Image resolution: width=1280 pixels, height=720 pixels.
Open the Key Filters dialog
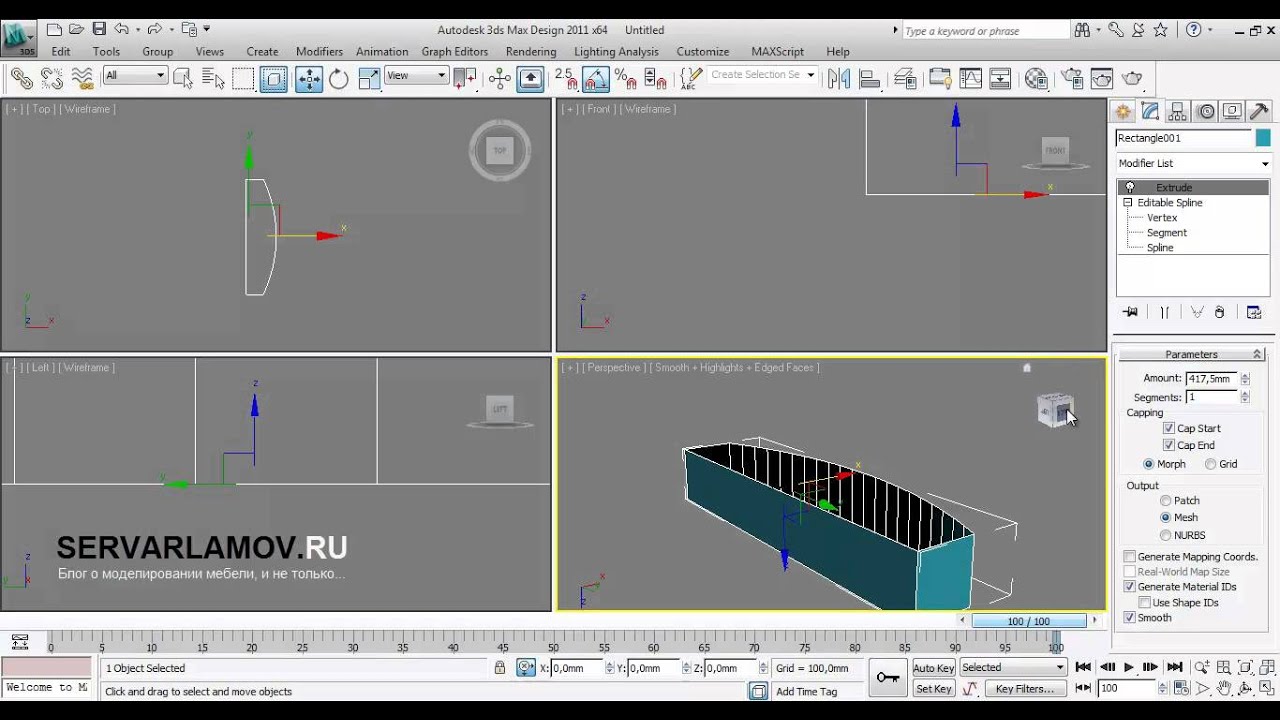tap(1025, 689)
